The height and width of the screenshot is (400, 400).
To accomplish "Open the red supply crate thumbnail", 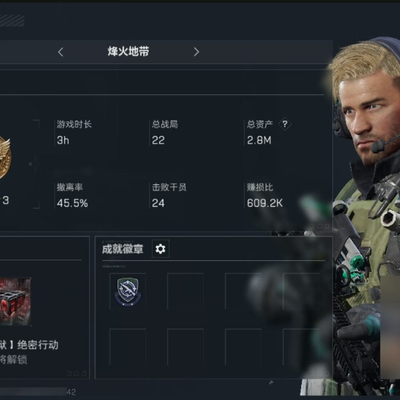I will (15, 302).
